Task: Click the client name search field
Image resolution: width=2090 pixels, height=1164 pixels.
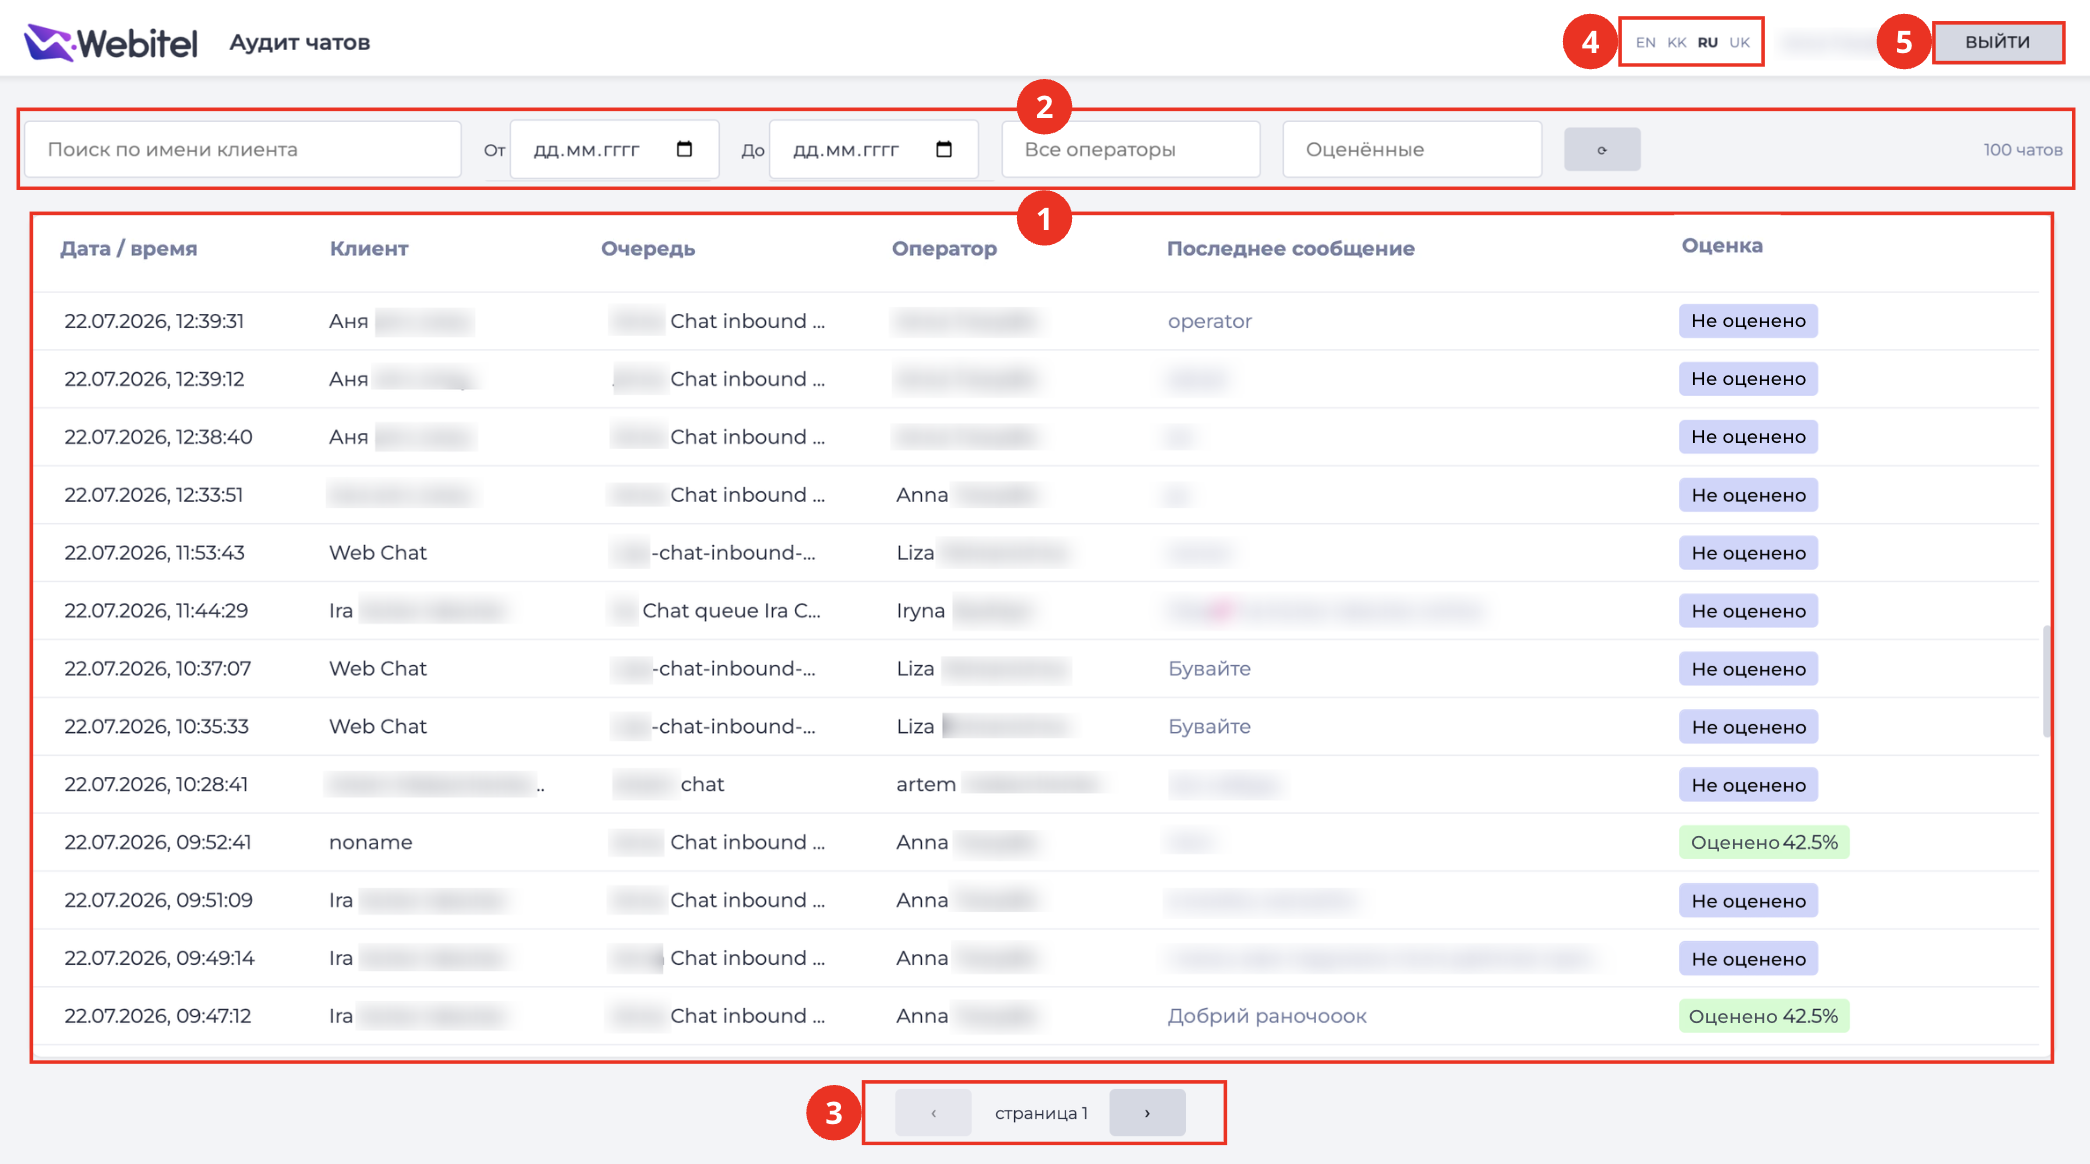Action: [x=243, y=149]
